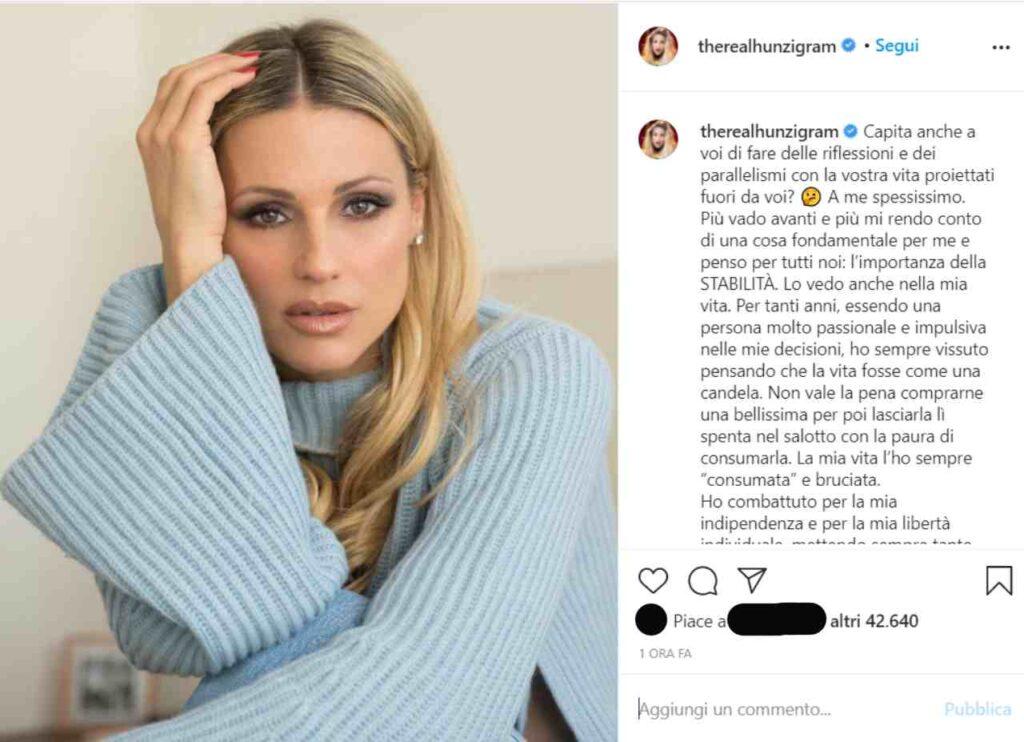Open therealhunzigram profile from the header username
1024x742 pixels.
767,46
